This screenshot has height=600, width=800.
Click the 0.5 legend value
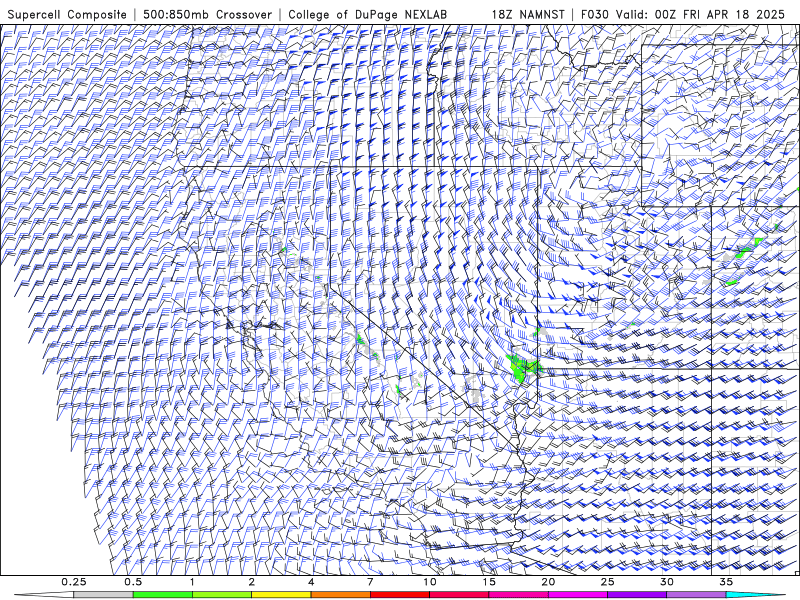[x=133, y=582]
